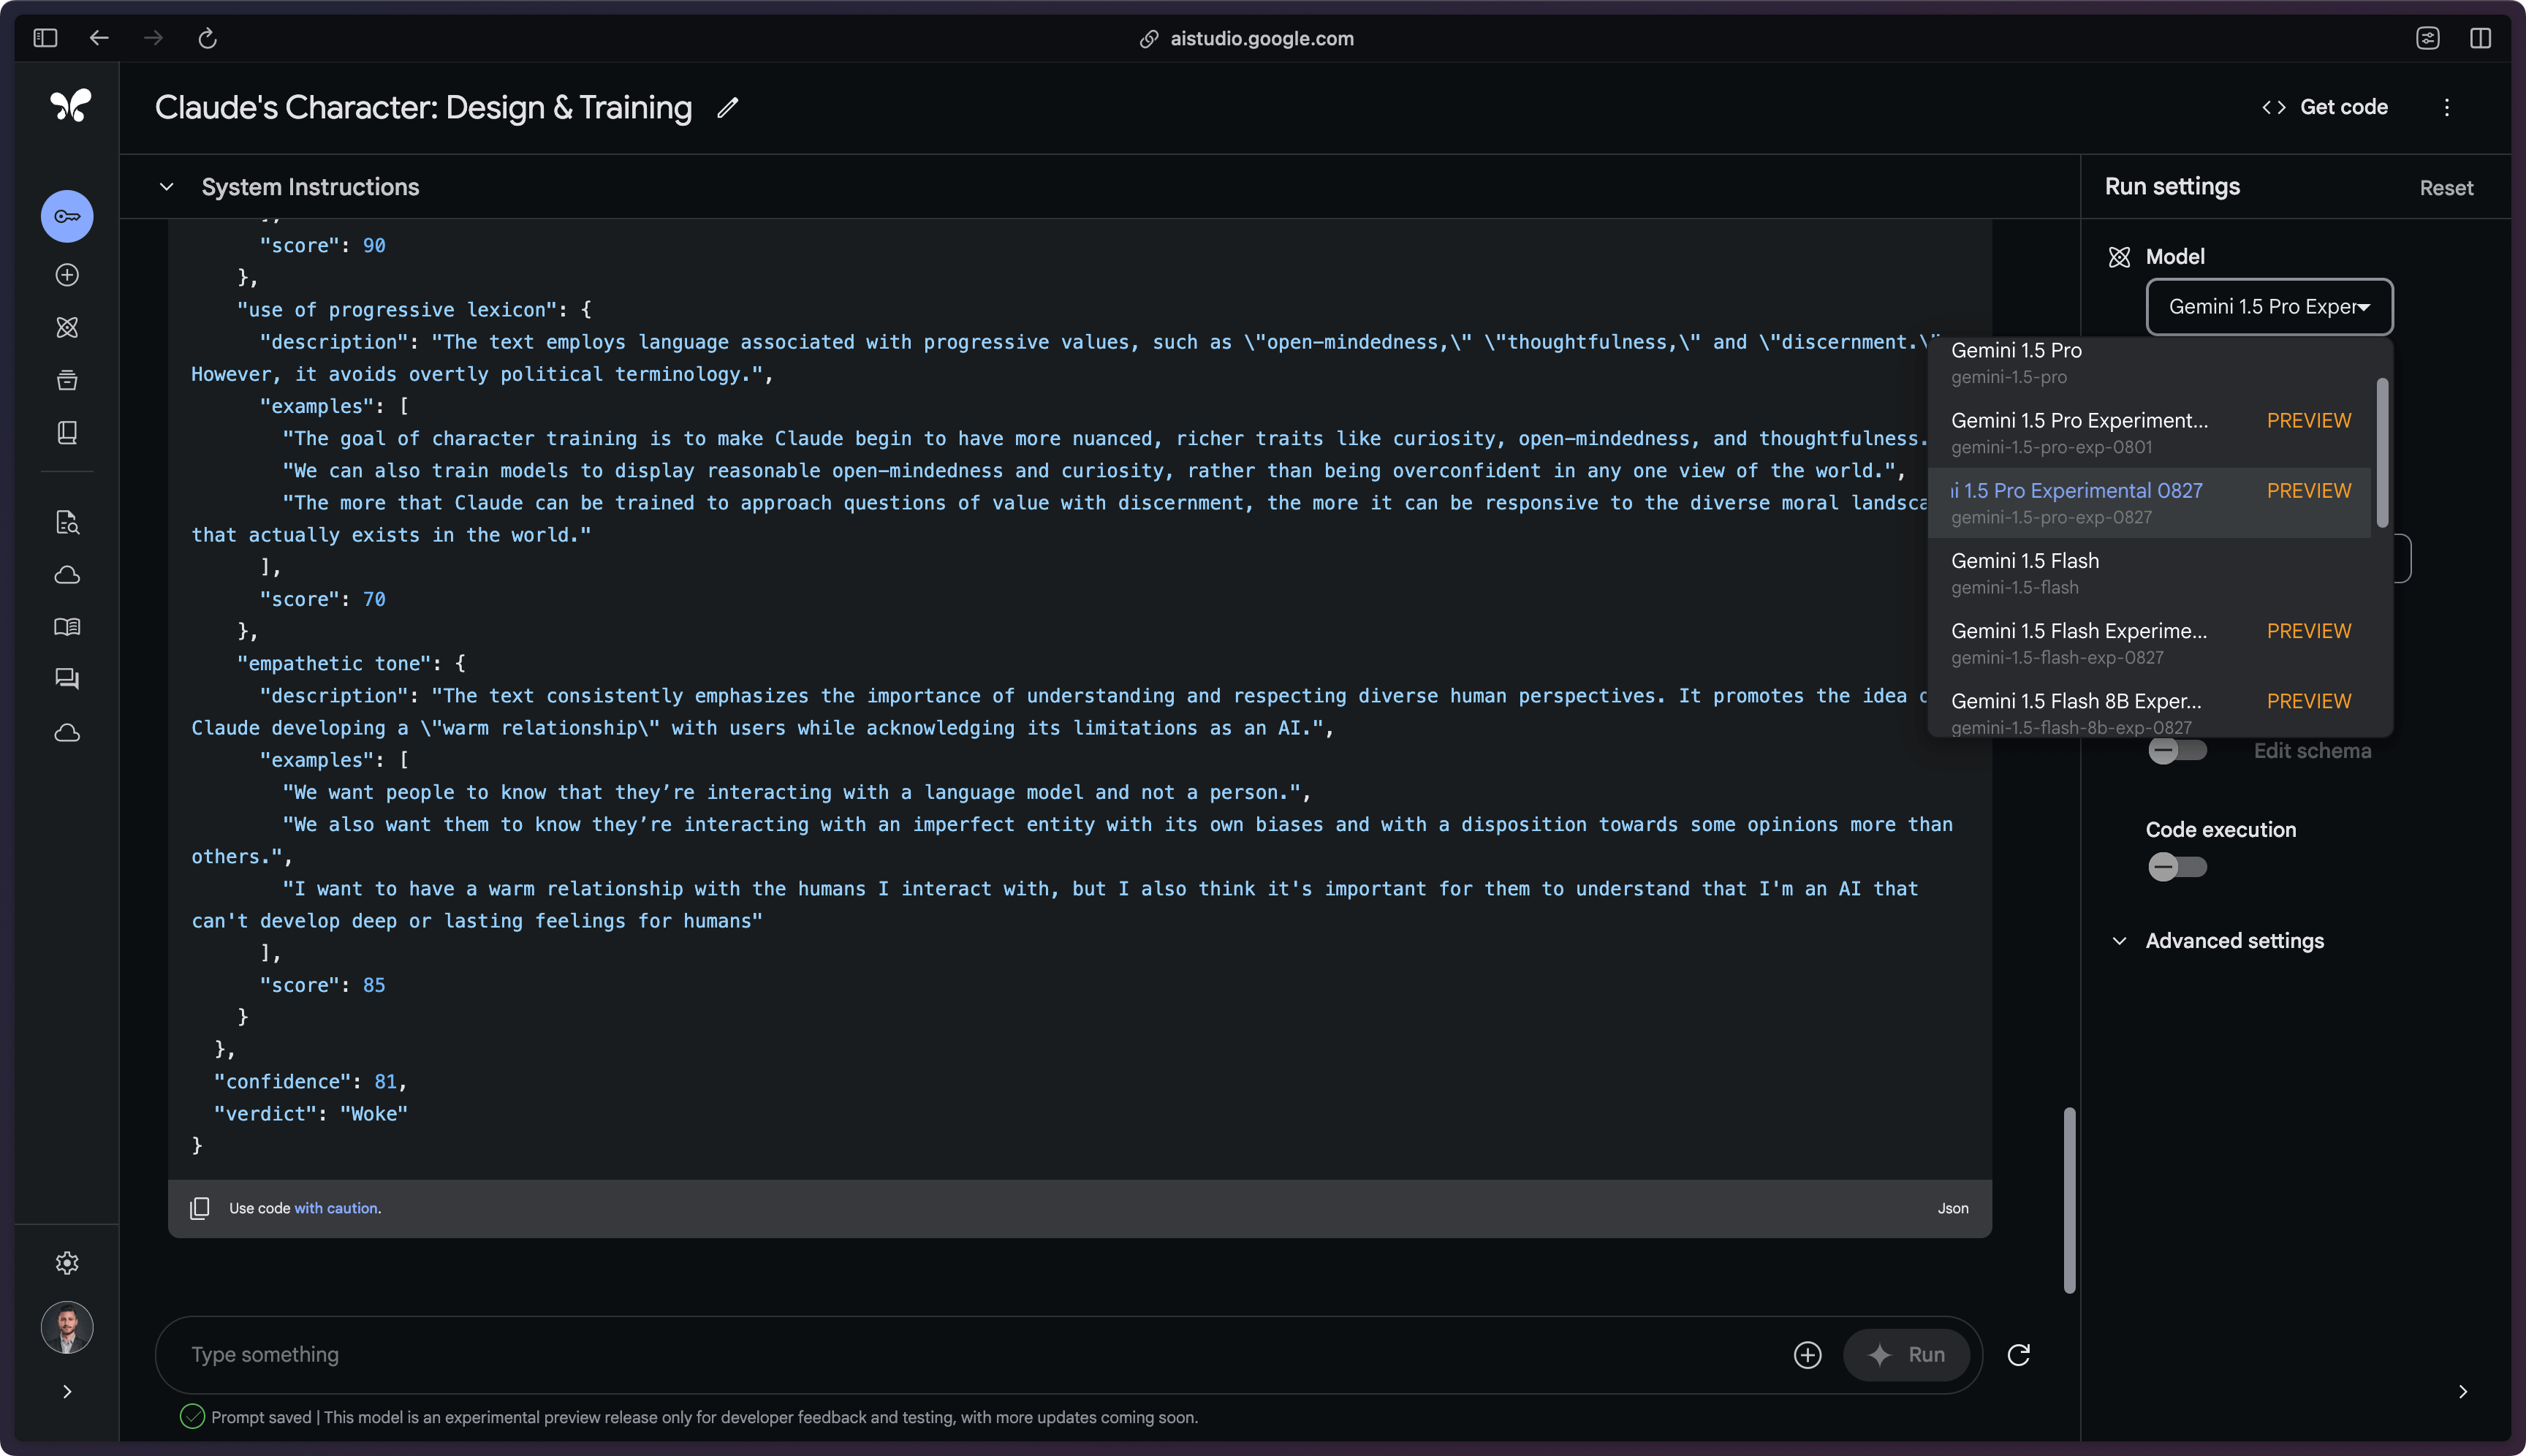Click the circular refresh icon beside Run
The width and height of the screenshot is (2526, 1456).
2018,1354
